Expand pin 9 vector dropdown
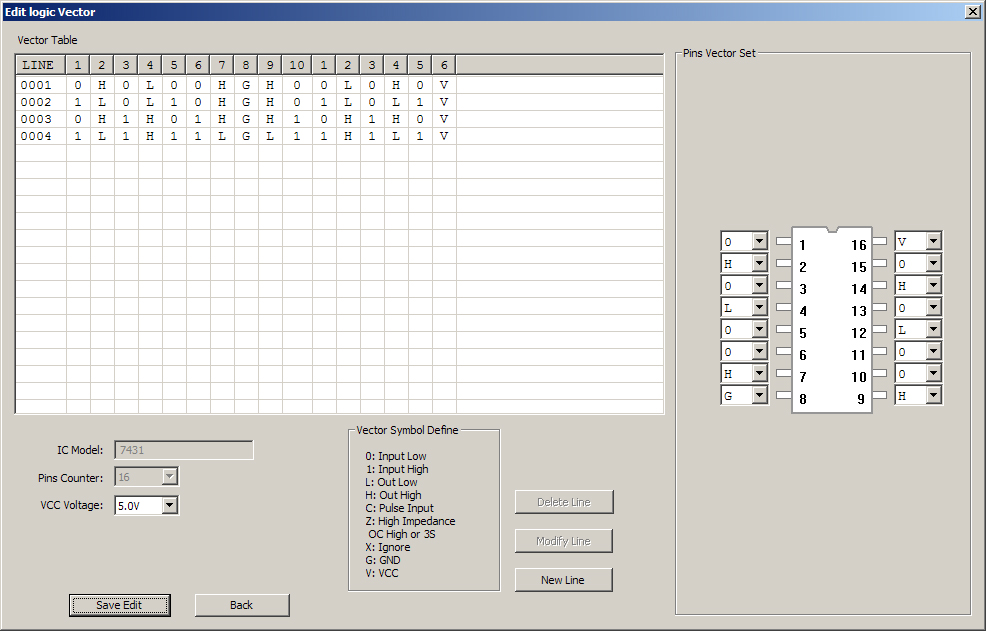Viewport: 986px width, 631px height. pyautogui.click(x=933, y=396)
